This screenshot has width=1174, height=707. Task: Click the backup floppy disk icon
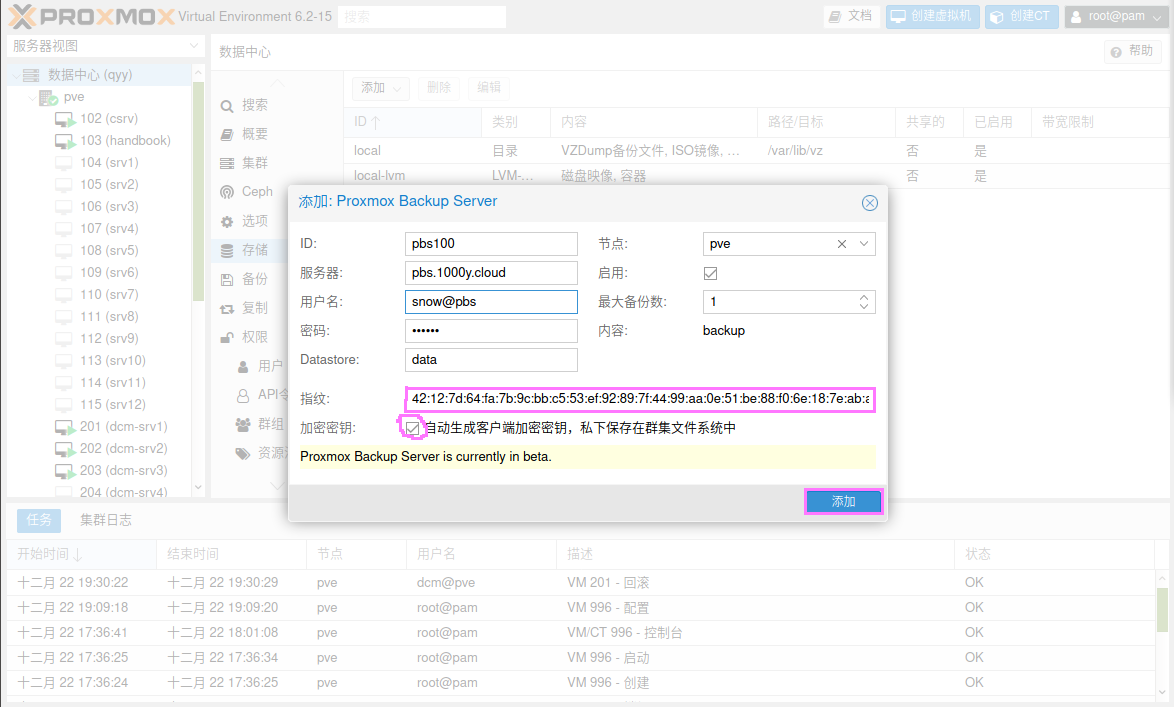pos(227,280)
